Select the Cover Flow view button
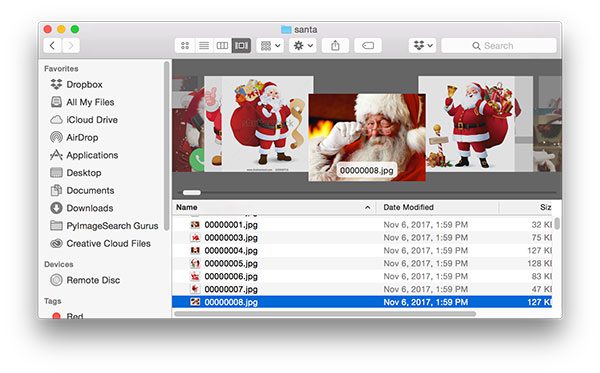 pos(241,46)
